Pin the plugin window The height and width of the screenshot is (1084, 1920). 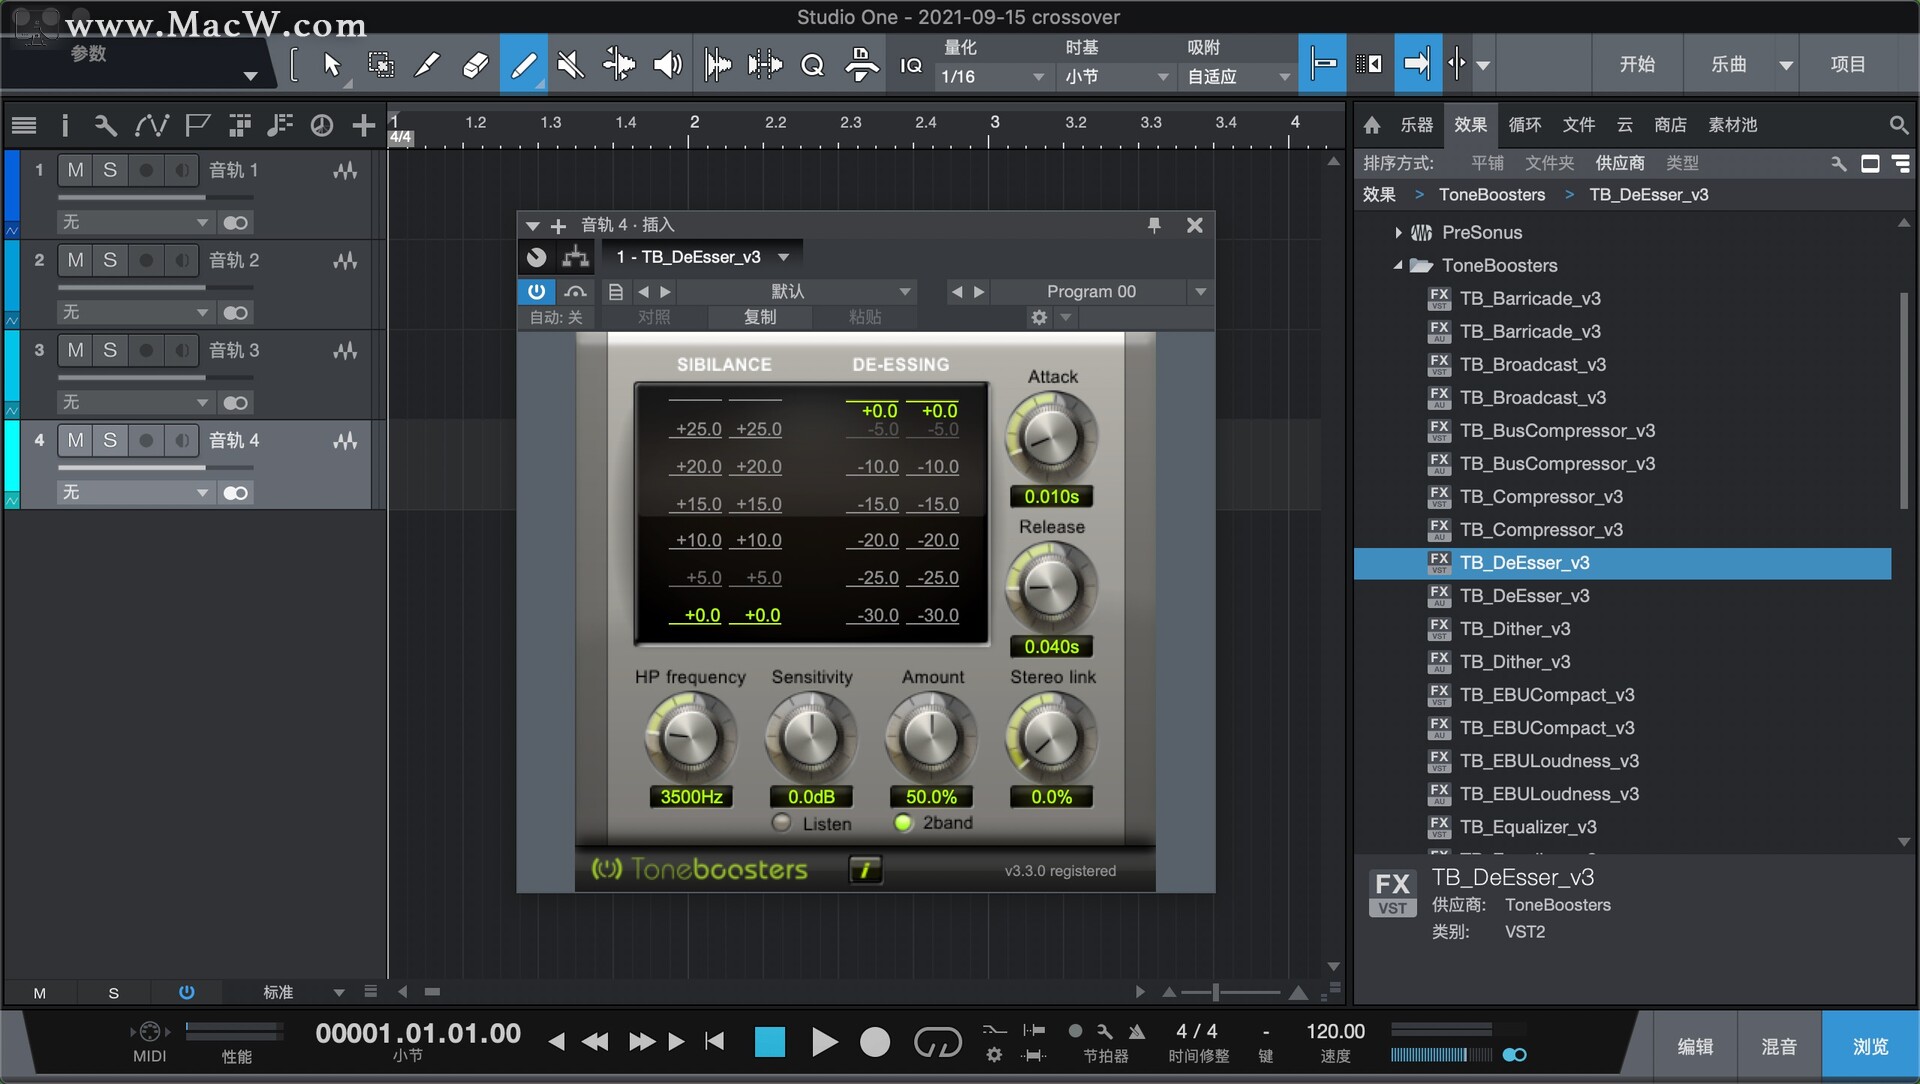[1154, 225]
